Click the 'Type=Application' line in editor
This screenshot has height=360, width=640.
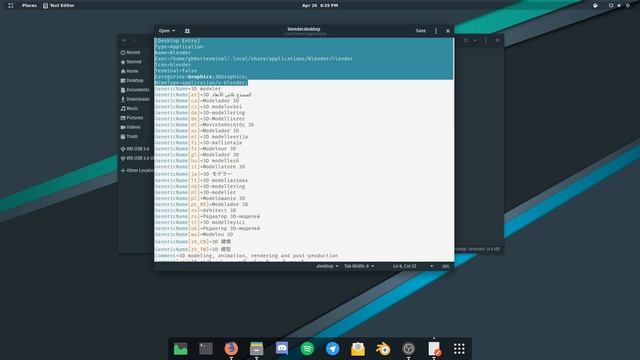click(179, 47)
